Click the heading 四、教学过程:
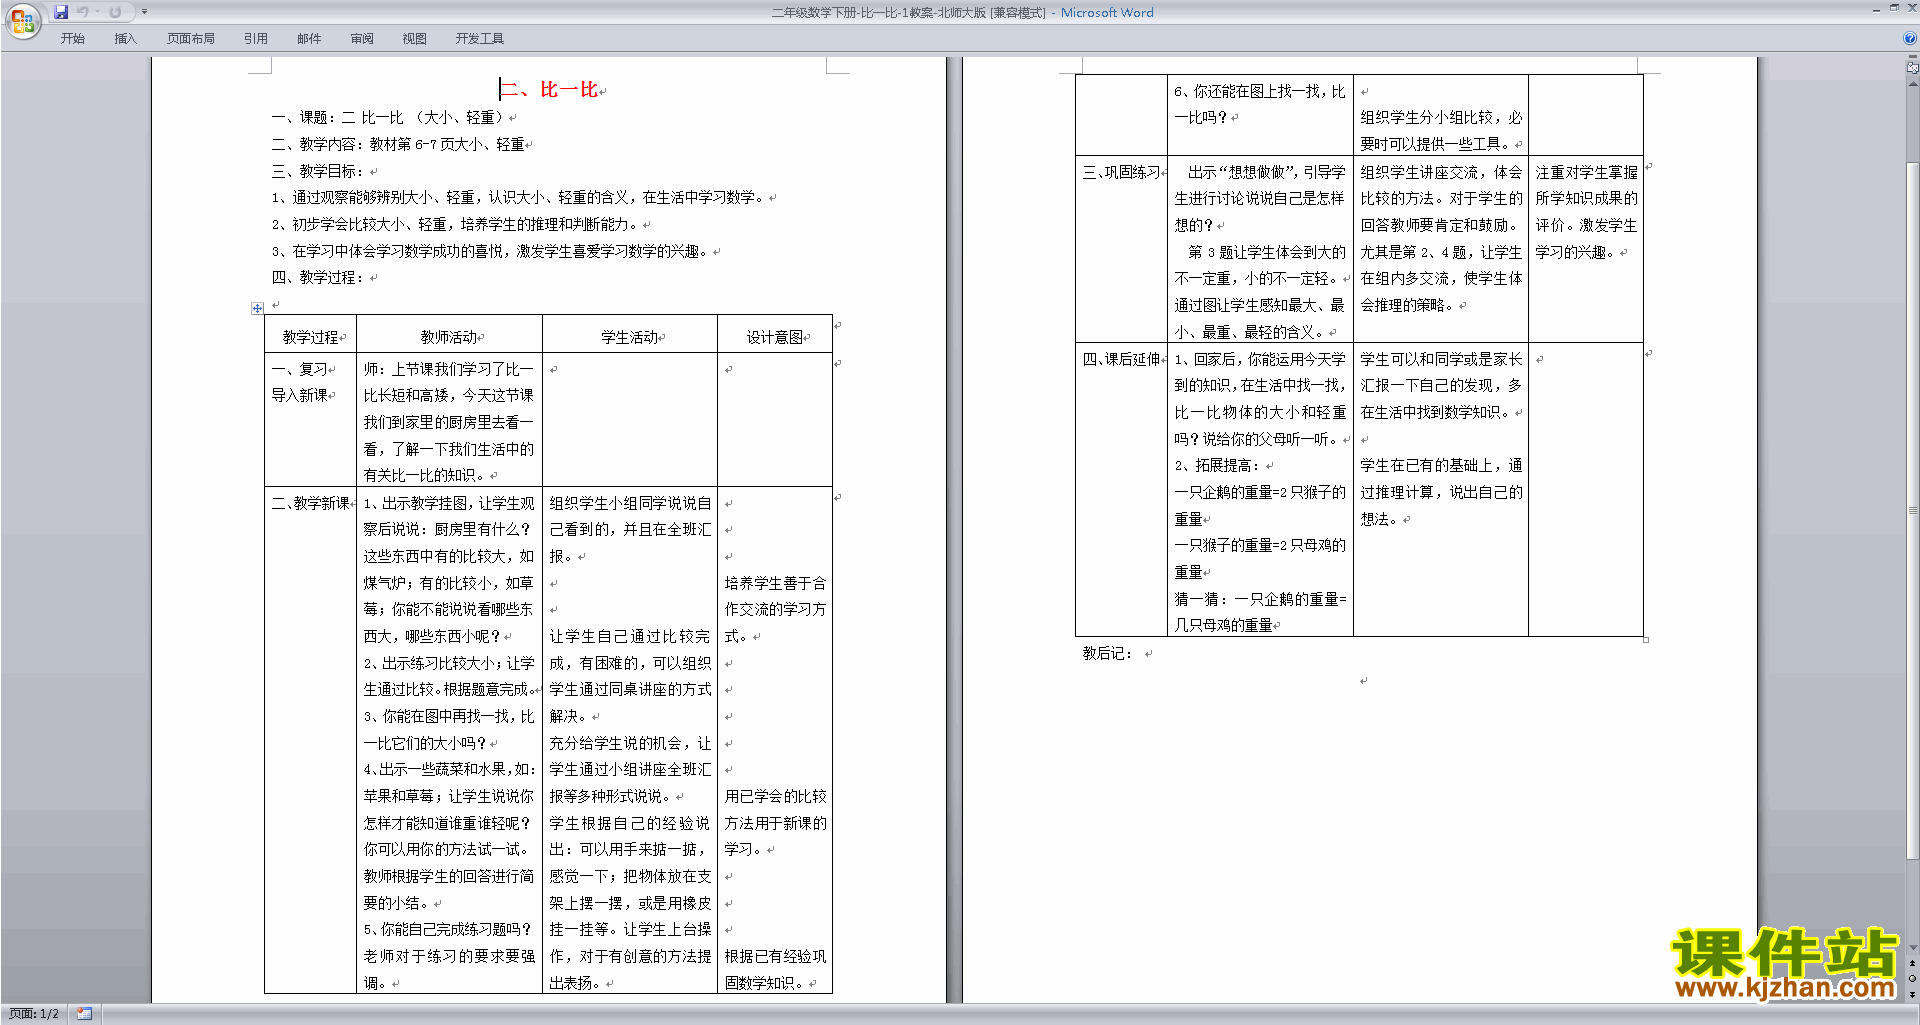 (x=319, y=277)
